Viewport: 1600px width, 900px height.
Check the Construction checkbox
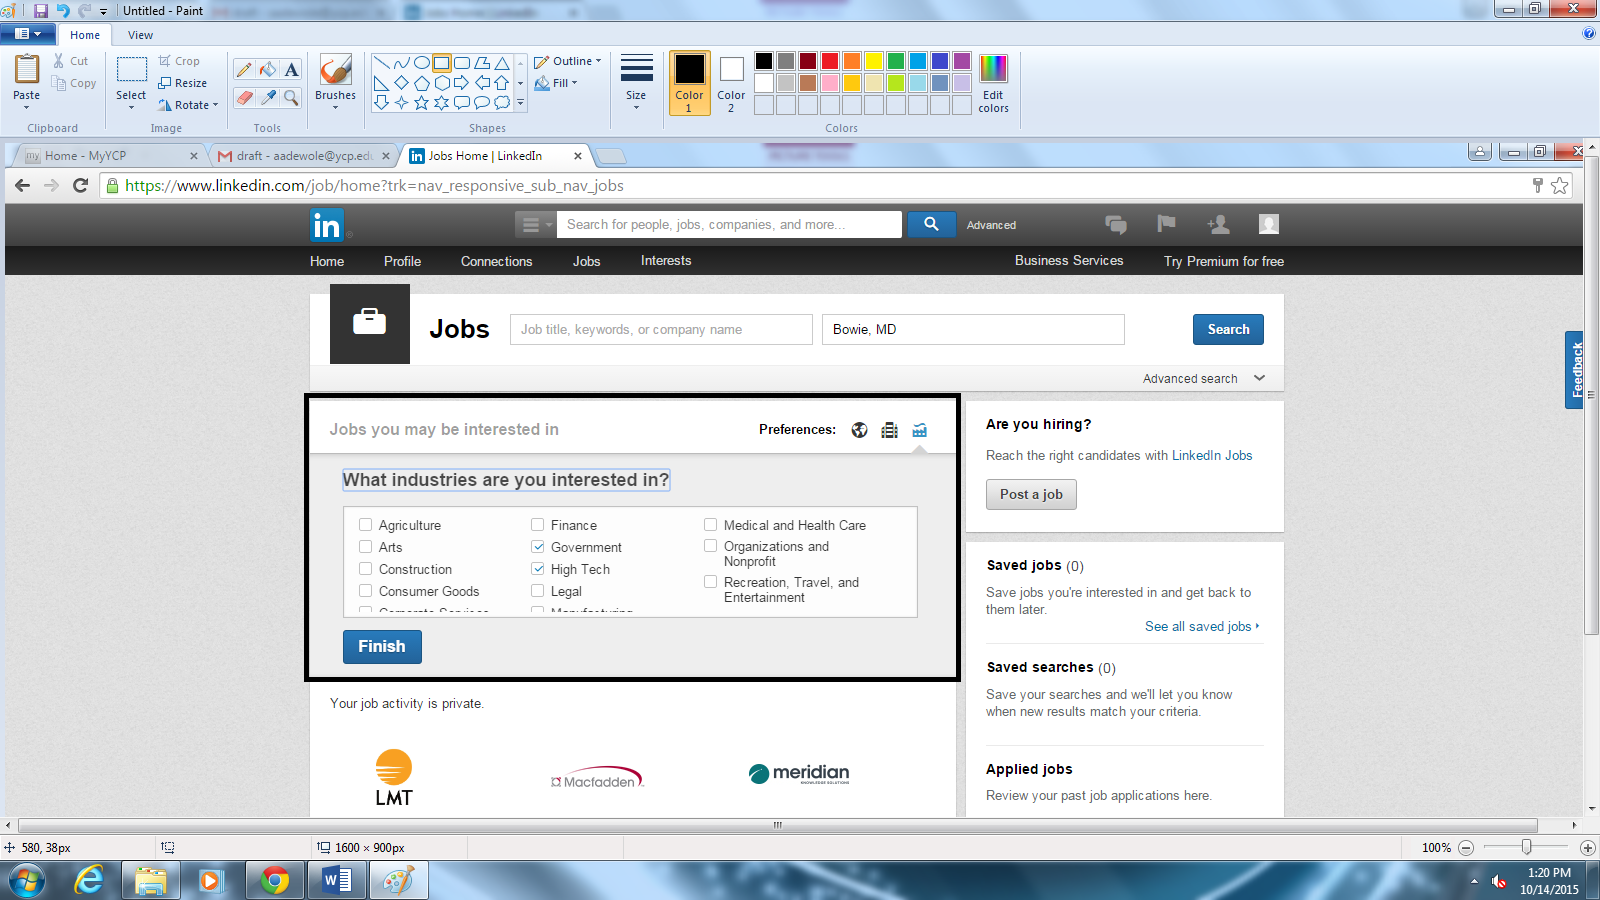[365, 569]
